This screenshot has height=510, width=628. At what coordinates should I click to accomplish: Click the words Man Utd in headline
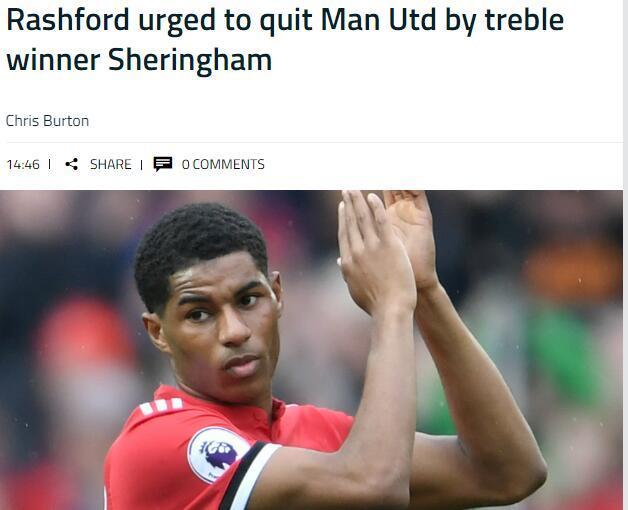click(x=378, y=20)
